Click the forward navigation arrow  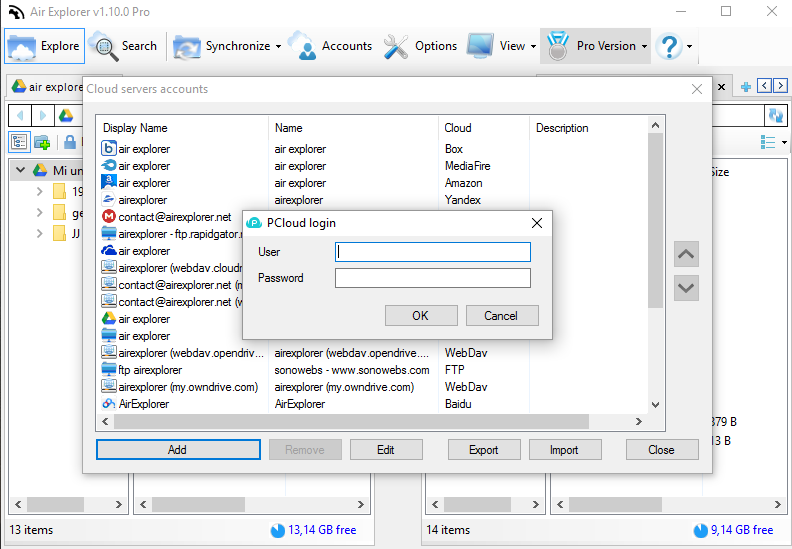click(43, 116)
